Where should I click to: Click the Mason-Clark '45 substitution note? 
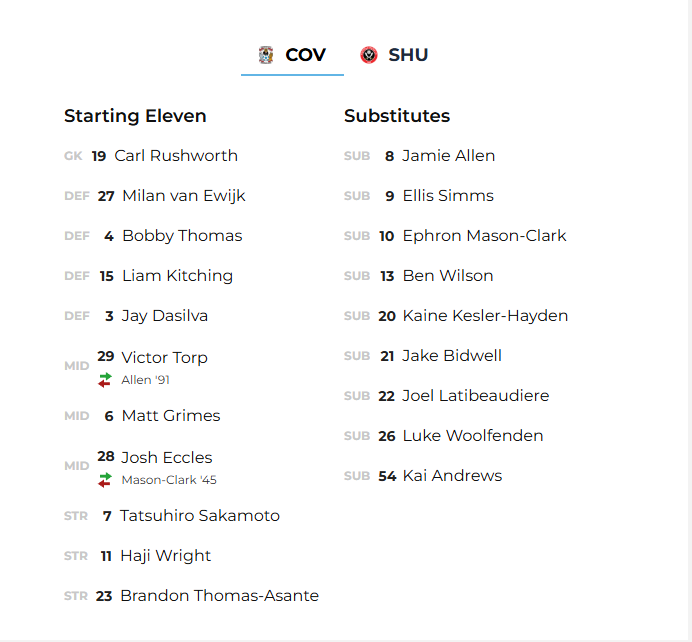(169, 480)
